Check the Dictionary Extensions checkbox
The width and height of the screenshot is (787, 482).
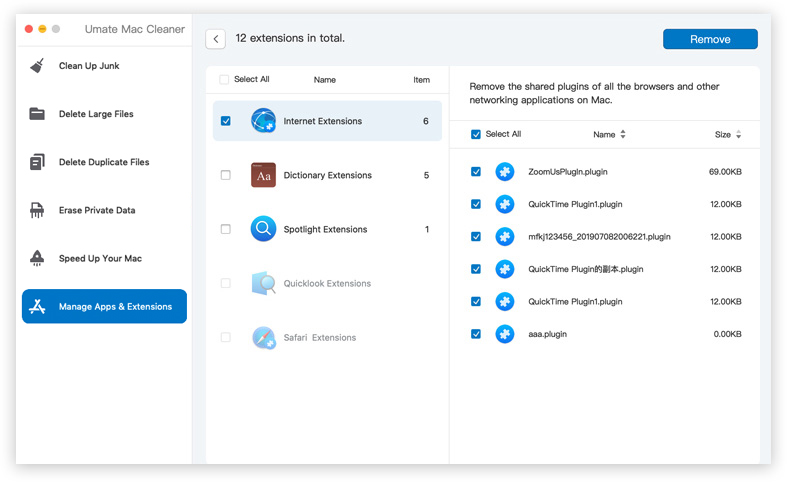point(226,175)
